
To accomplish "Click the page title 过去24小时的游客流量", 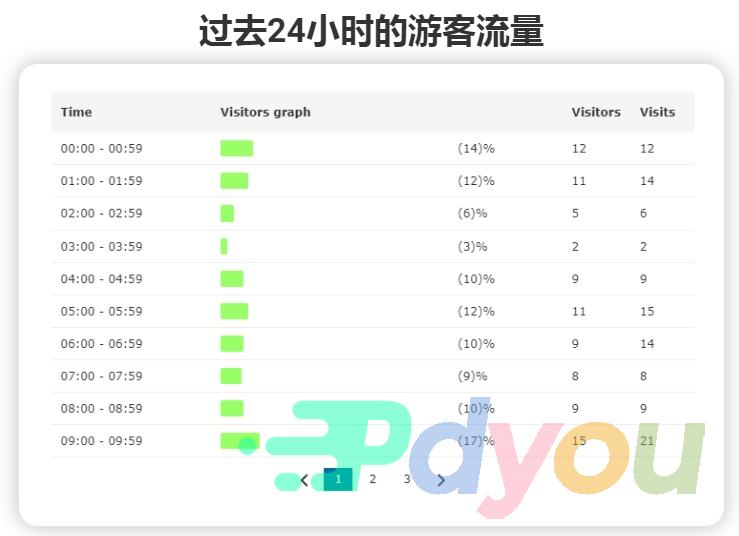I will 371,31.
